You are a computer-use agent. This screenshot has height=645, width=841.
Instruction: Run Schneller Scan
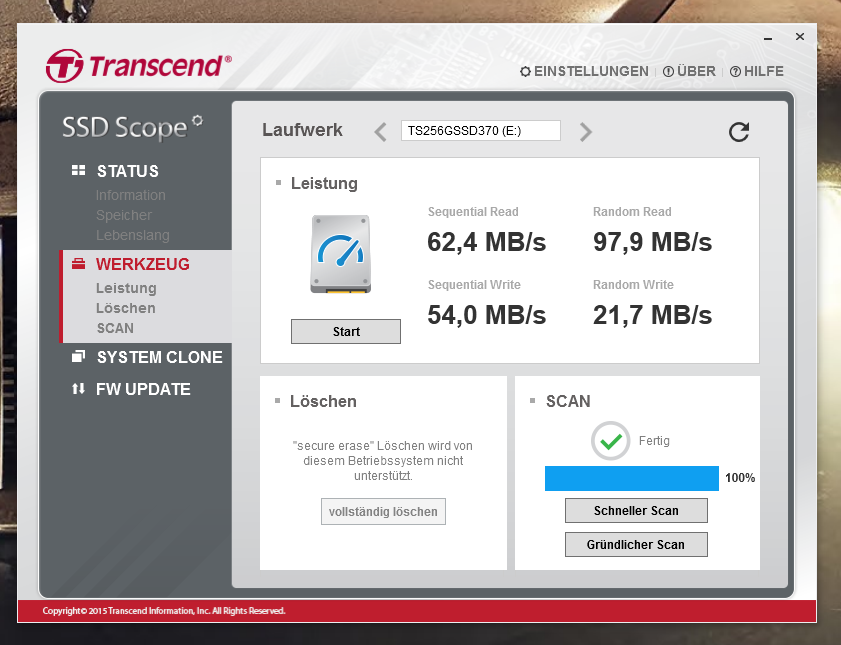[636, 510]
